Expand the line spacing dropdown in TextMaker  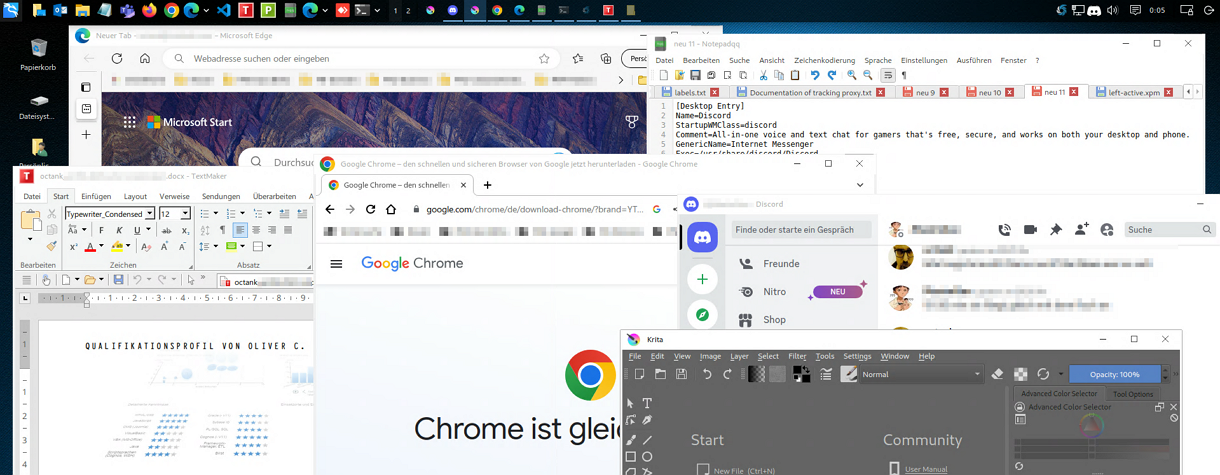pyautogui.click(x=216, y=246)
